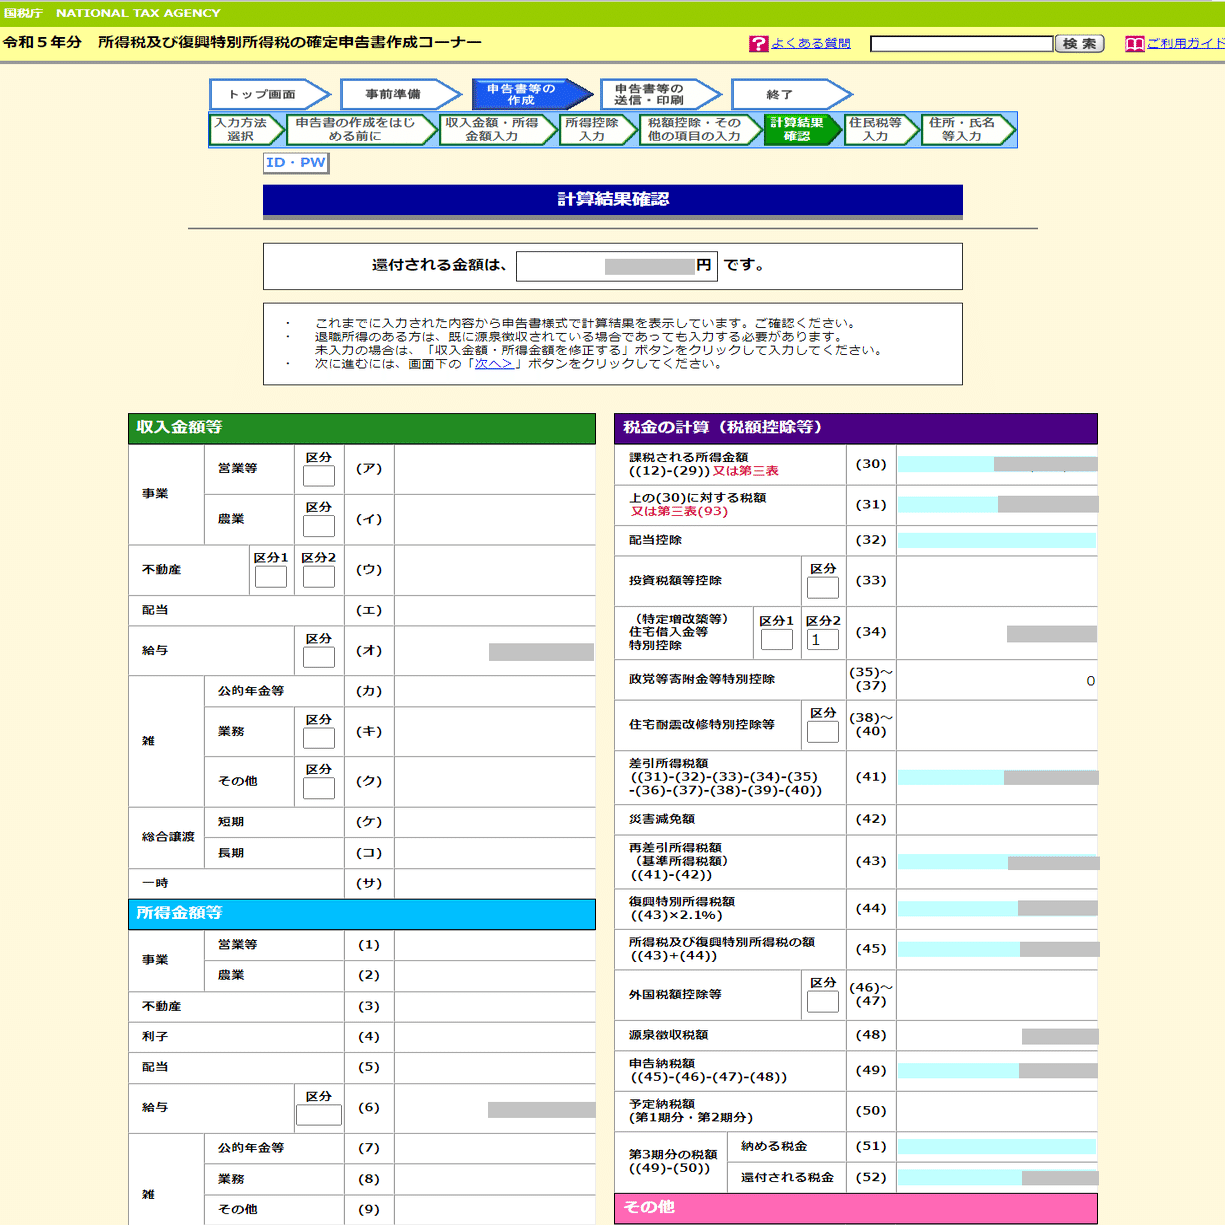
Task: Click red 又は第三表(93) text
Action: 679,511
